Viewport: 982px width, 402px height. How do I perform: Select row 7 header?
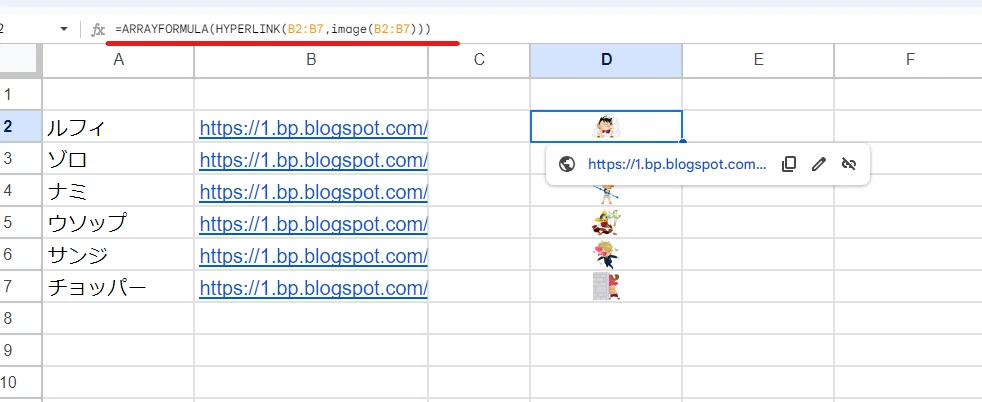tap(20, 287)
